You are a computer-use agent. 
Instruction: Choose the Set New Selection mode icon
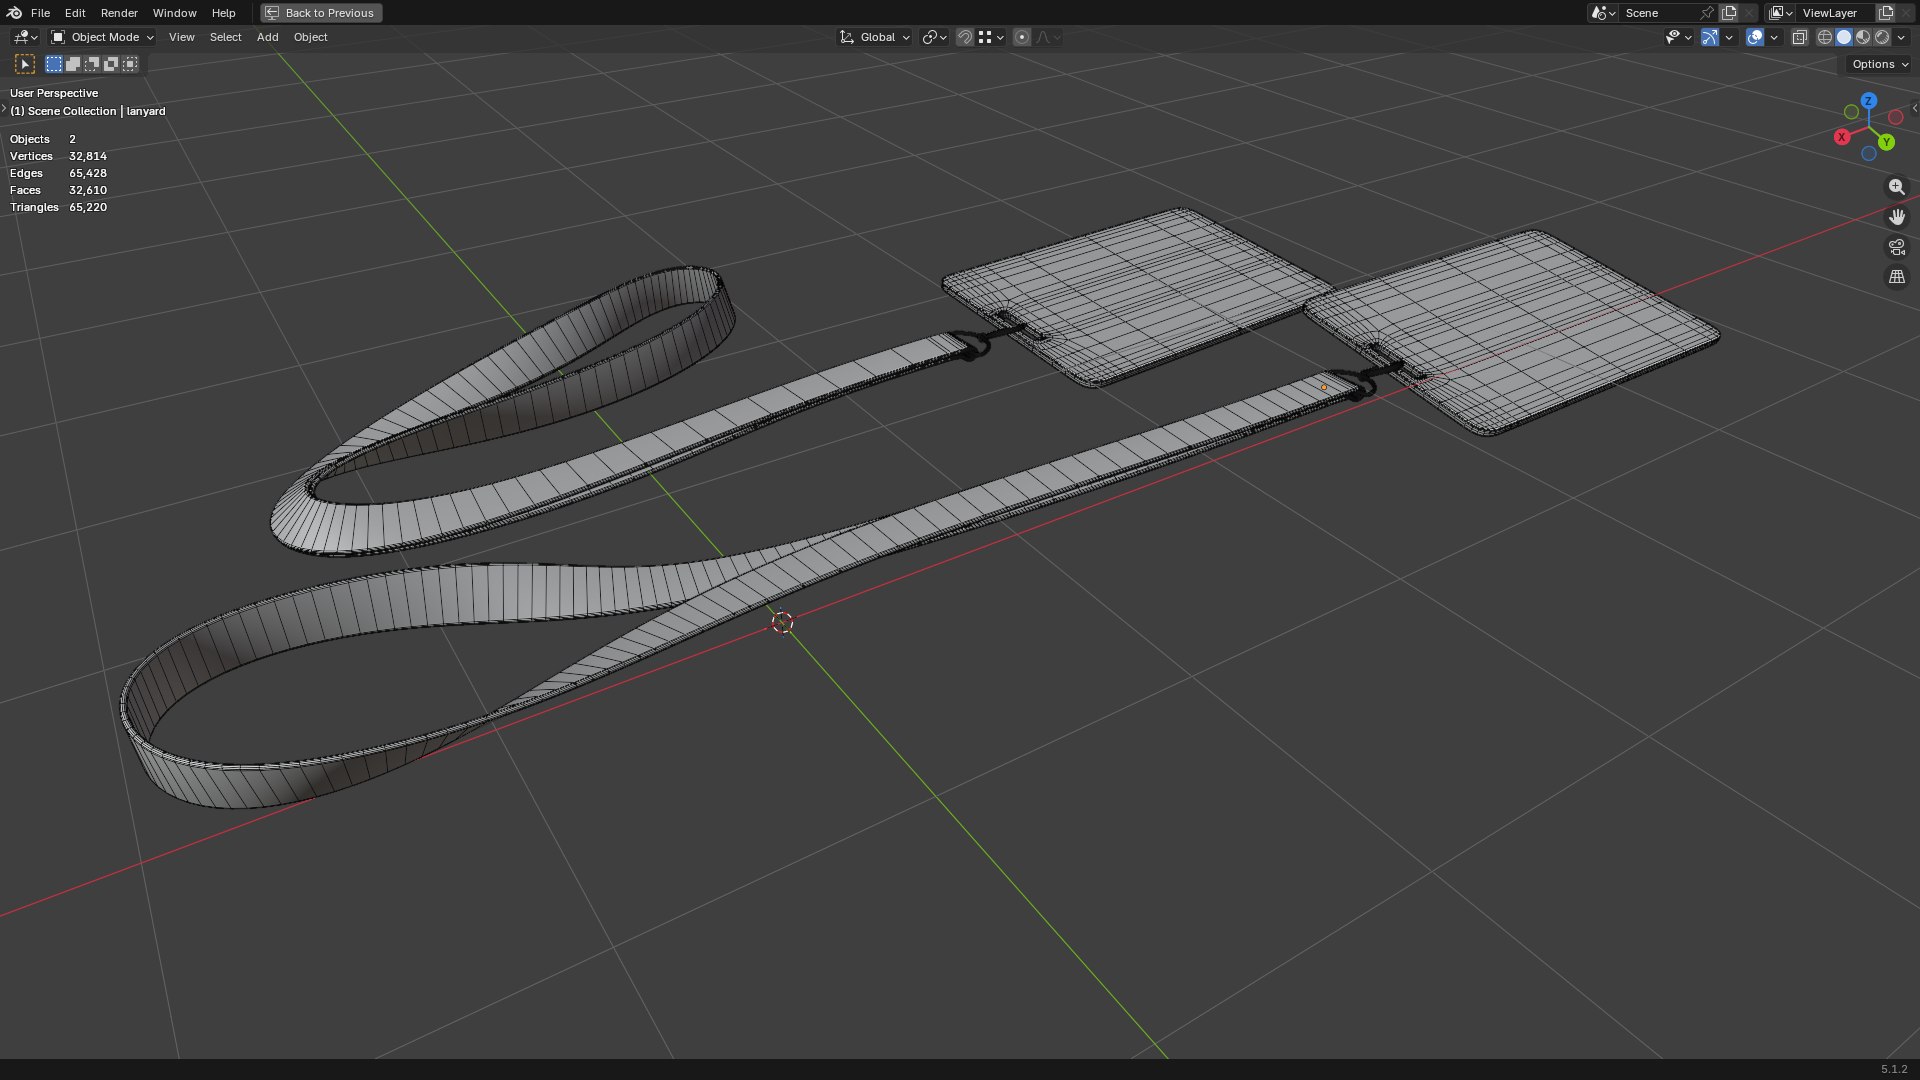tap(54, 64)
